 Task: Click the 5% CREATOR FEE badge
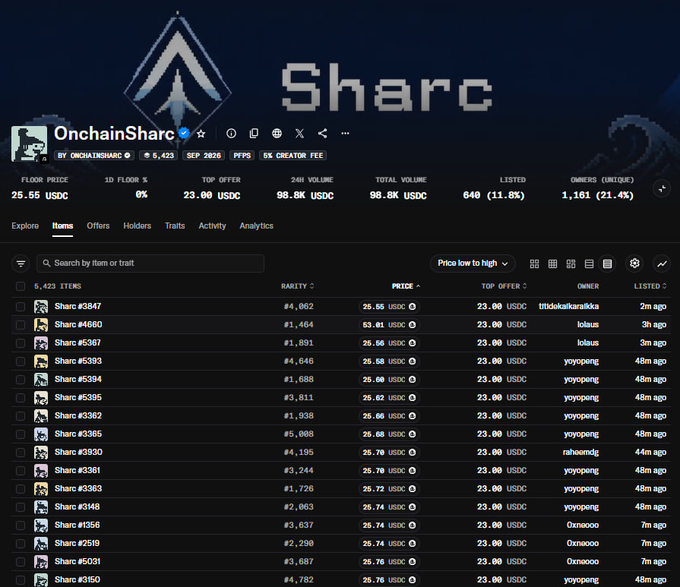pos(293,155)
